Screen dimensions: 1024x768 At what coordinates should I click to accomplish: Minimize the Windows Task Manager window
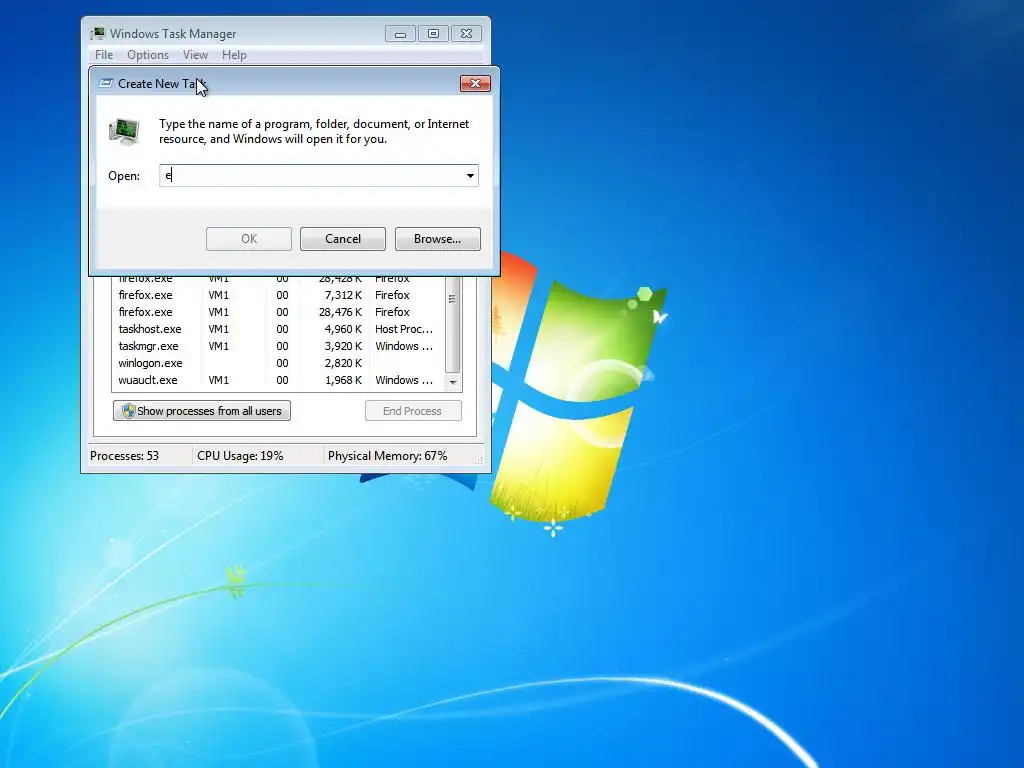click(400, 34)
